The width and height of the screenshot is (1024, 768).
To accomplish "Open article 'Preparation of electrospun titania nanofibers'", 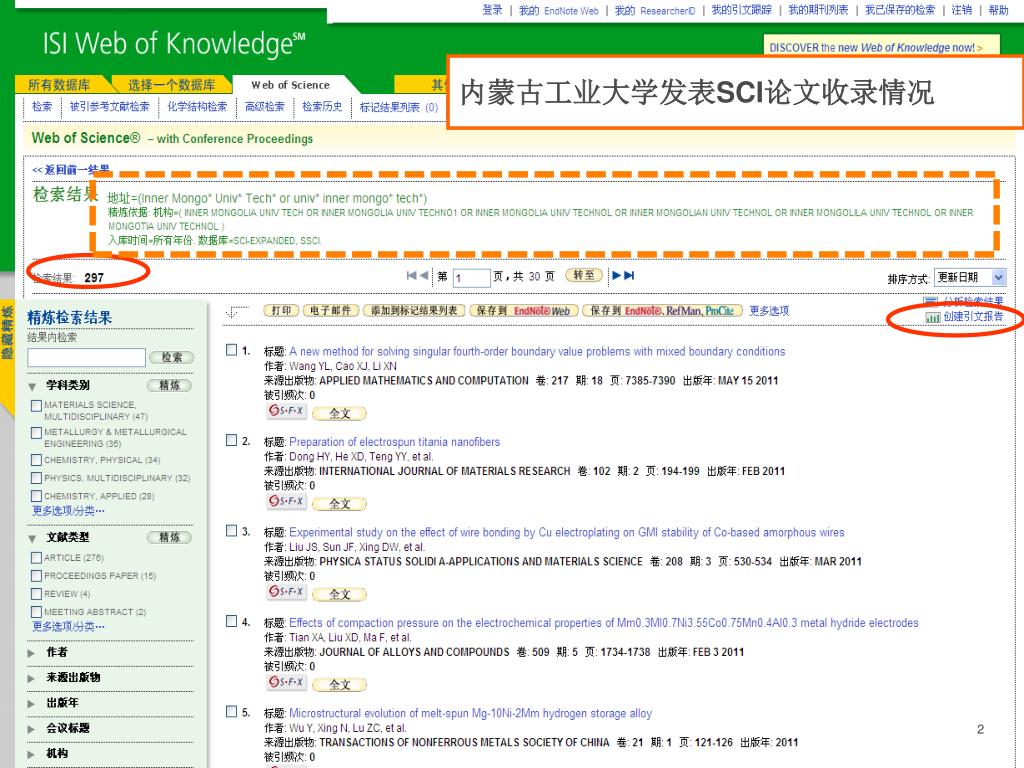I will coord(394,441).
